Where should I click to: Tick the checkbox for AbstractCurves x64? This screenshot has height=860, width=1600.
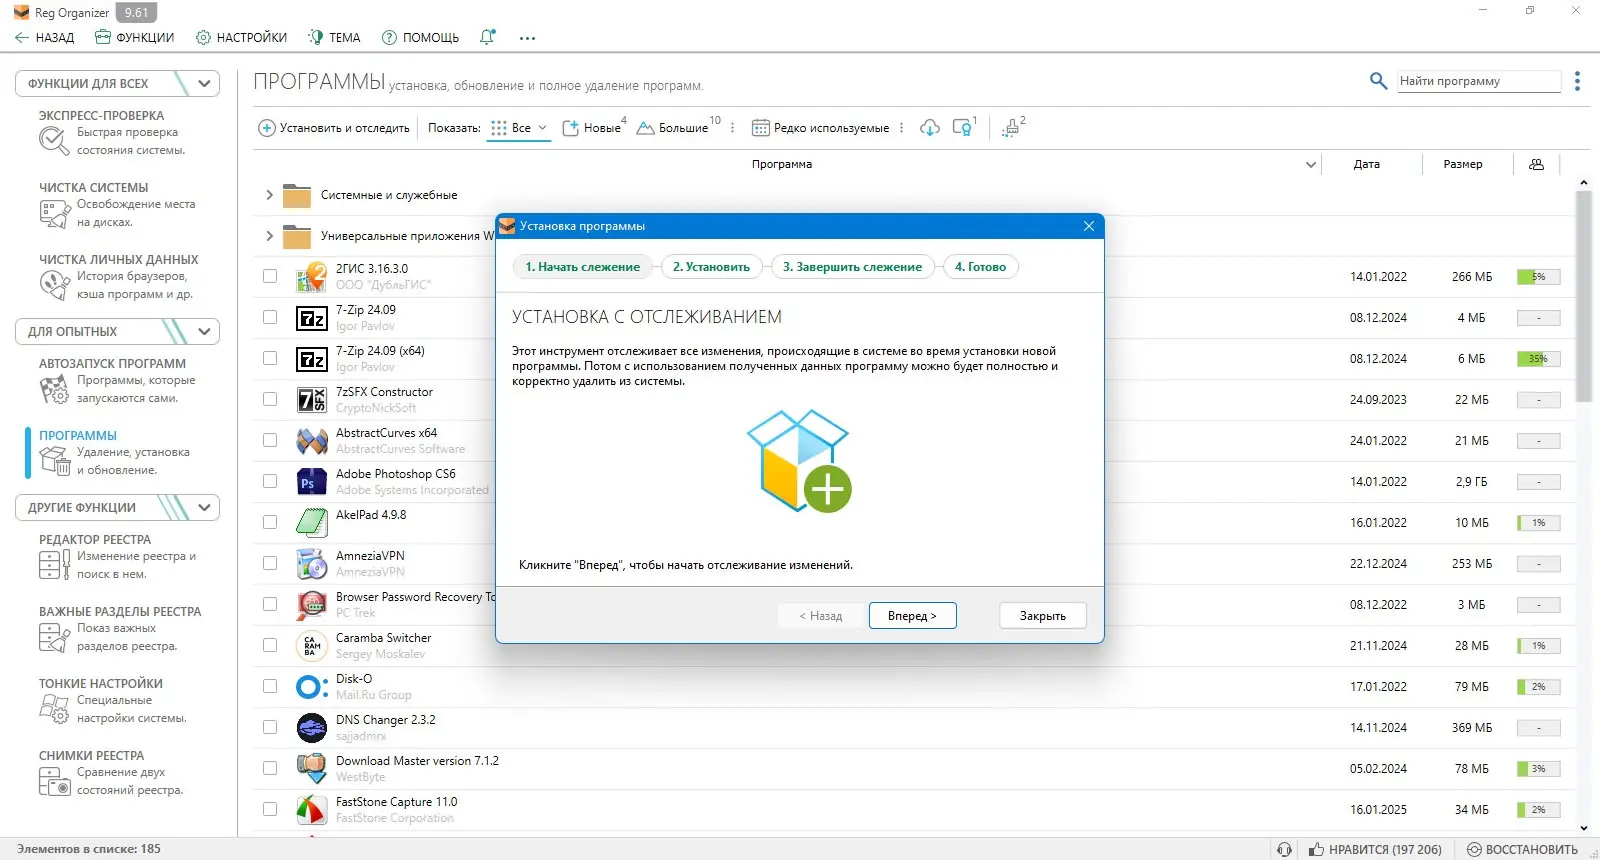(x=270, y=440)
